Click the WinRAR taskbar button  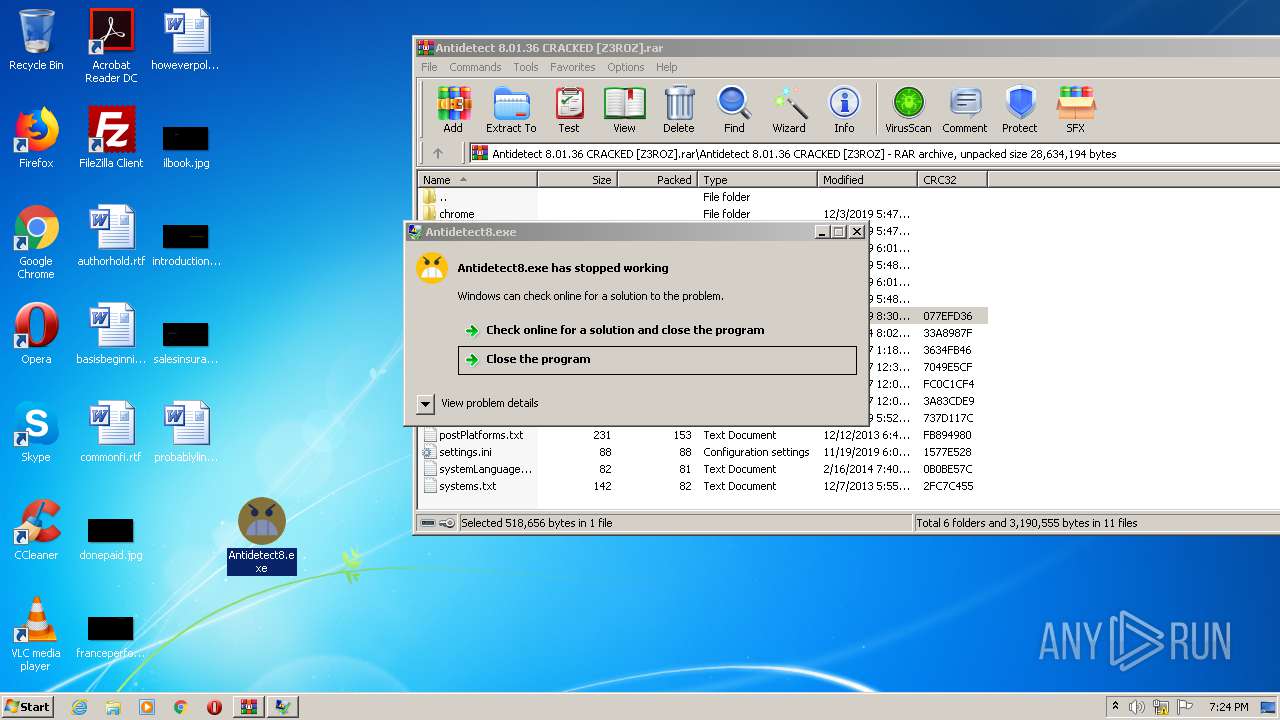pyautogui.click(x=249, y=707)
